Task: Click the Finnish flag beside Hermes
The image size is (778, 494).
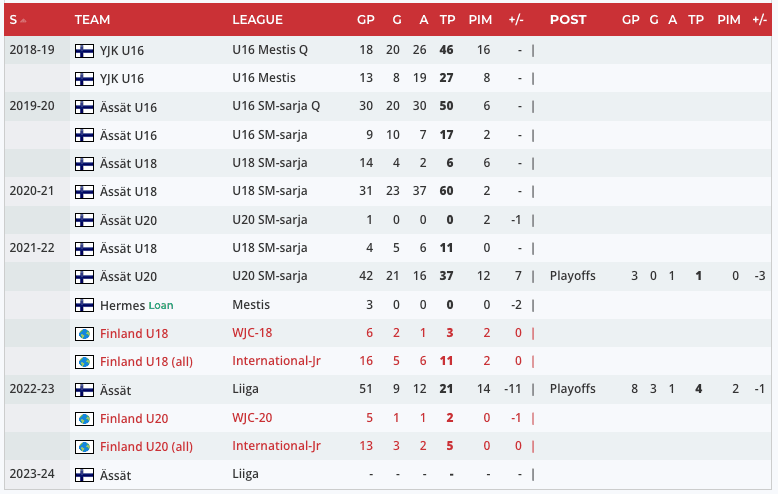Action: tap(84, 305)
